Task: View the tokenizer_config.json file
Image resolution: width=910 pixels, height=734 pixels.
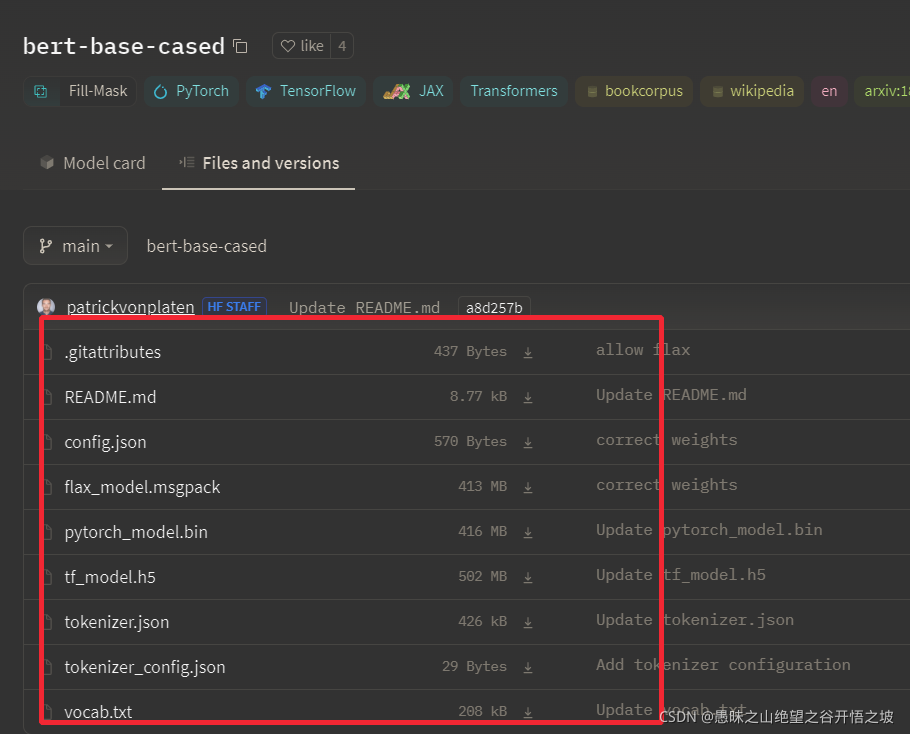Action: pyautogui.click(x=145, y=667)
